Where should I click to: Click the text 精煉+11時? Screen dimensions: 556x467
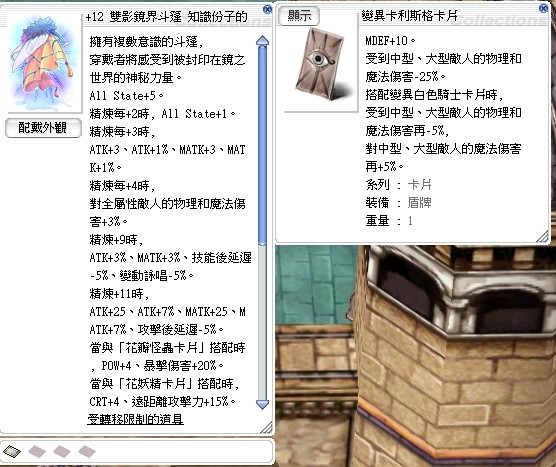(119, 294)
